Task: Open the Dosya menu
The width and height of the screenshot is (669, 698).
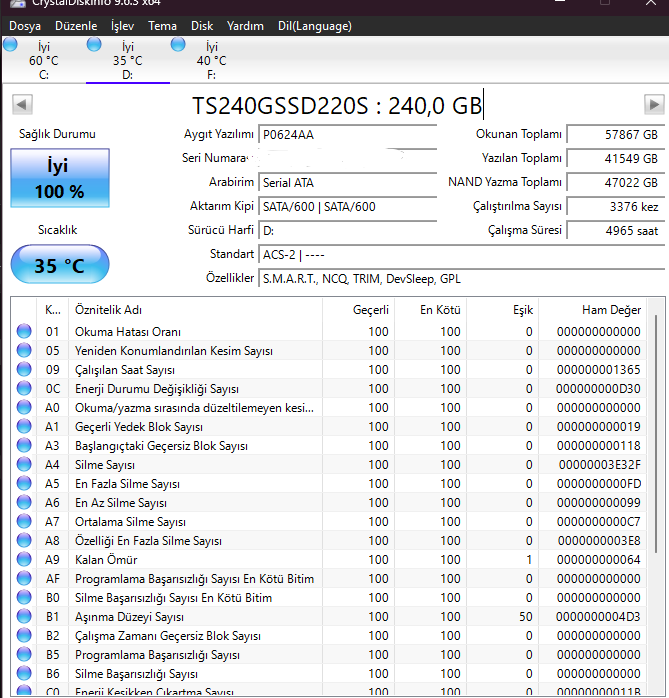Action: click(x=25, y=26)
